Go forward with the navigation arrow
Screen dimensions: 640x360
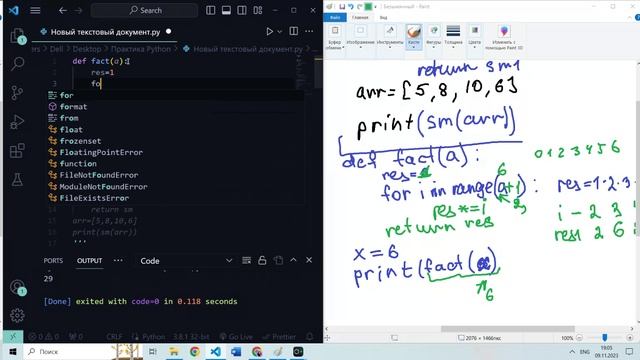coord(78,10)
